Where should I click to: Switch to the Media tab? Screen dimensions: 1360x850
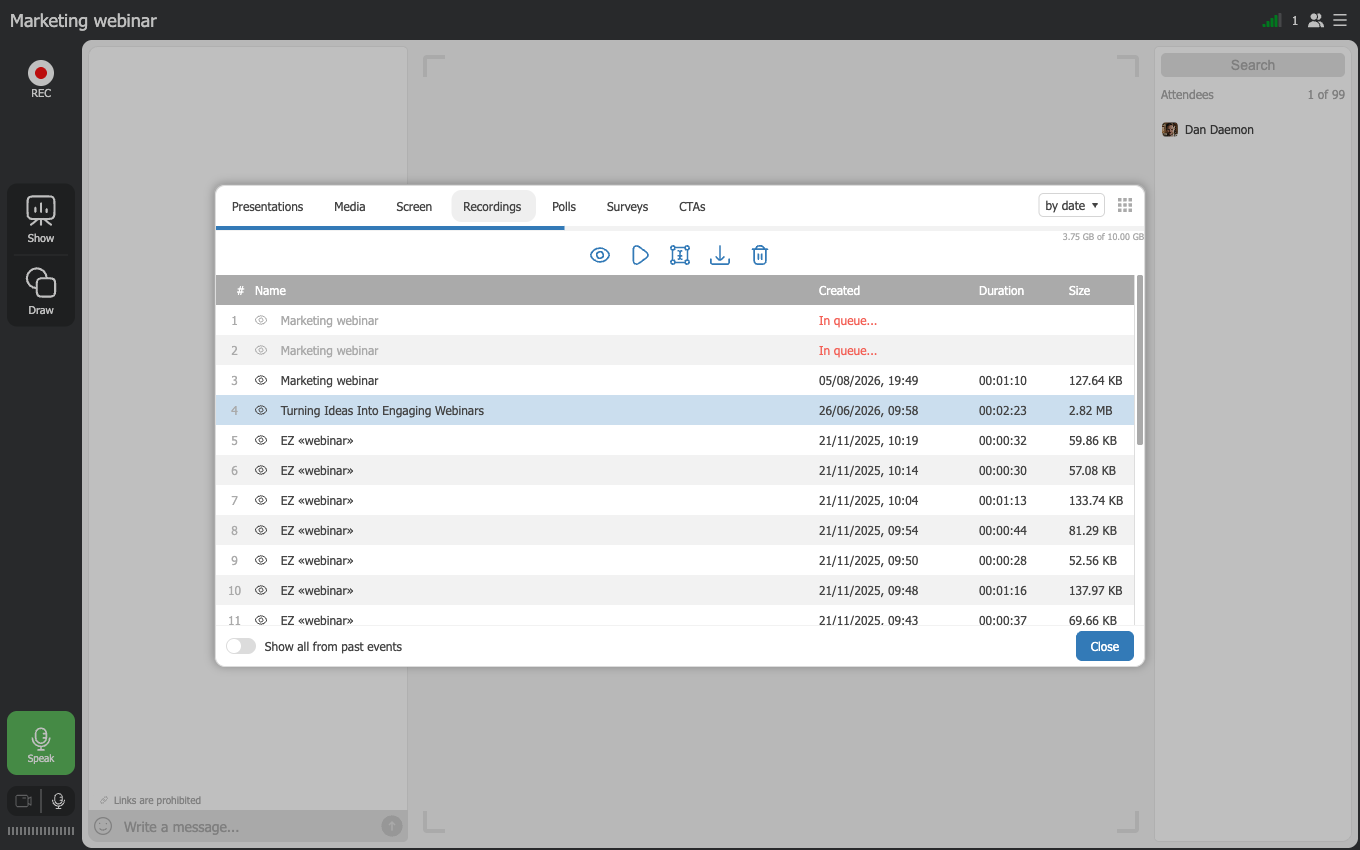pyautogui.click(x=350, y=207)
